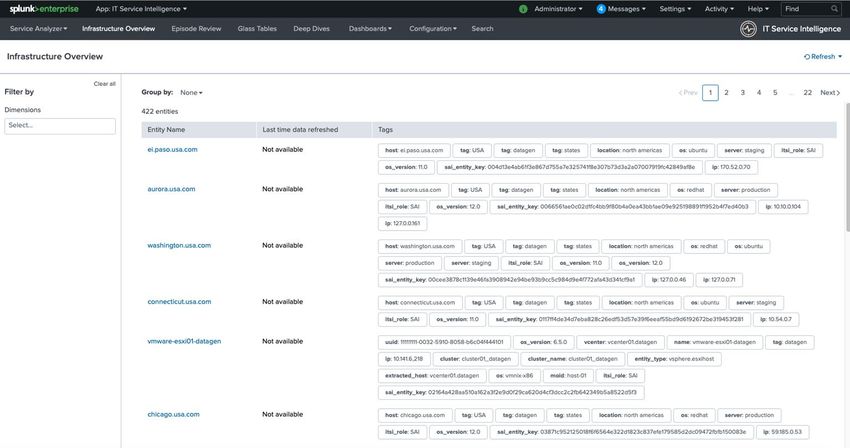
Task: Click the search magnifier icon in Find box
Action: pyautogui.click(x=834, y=9)
